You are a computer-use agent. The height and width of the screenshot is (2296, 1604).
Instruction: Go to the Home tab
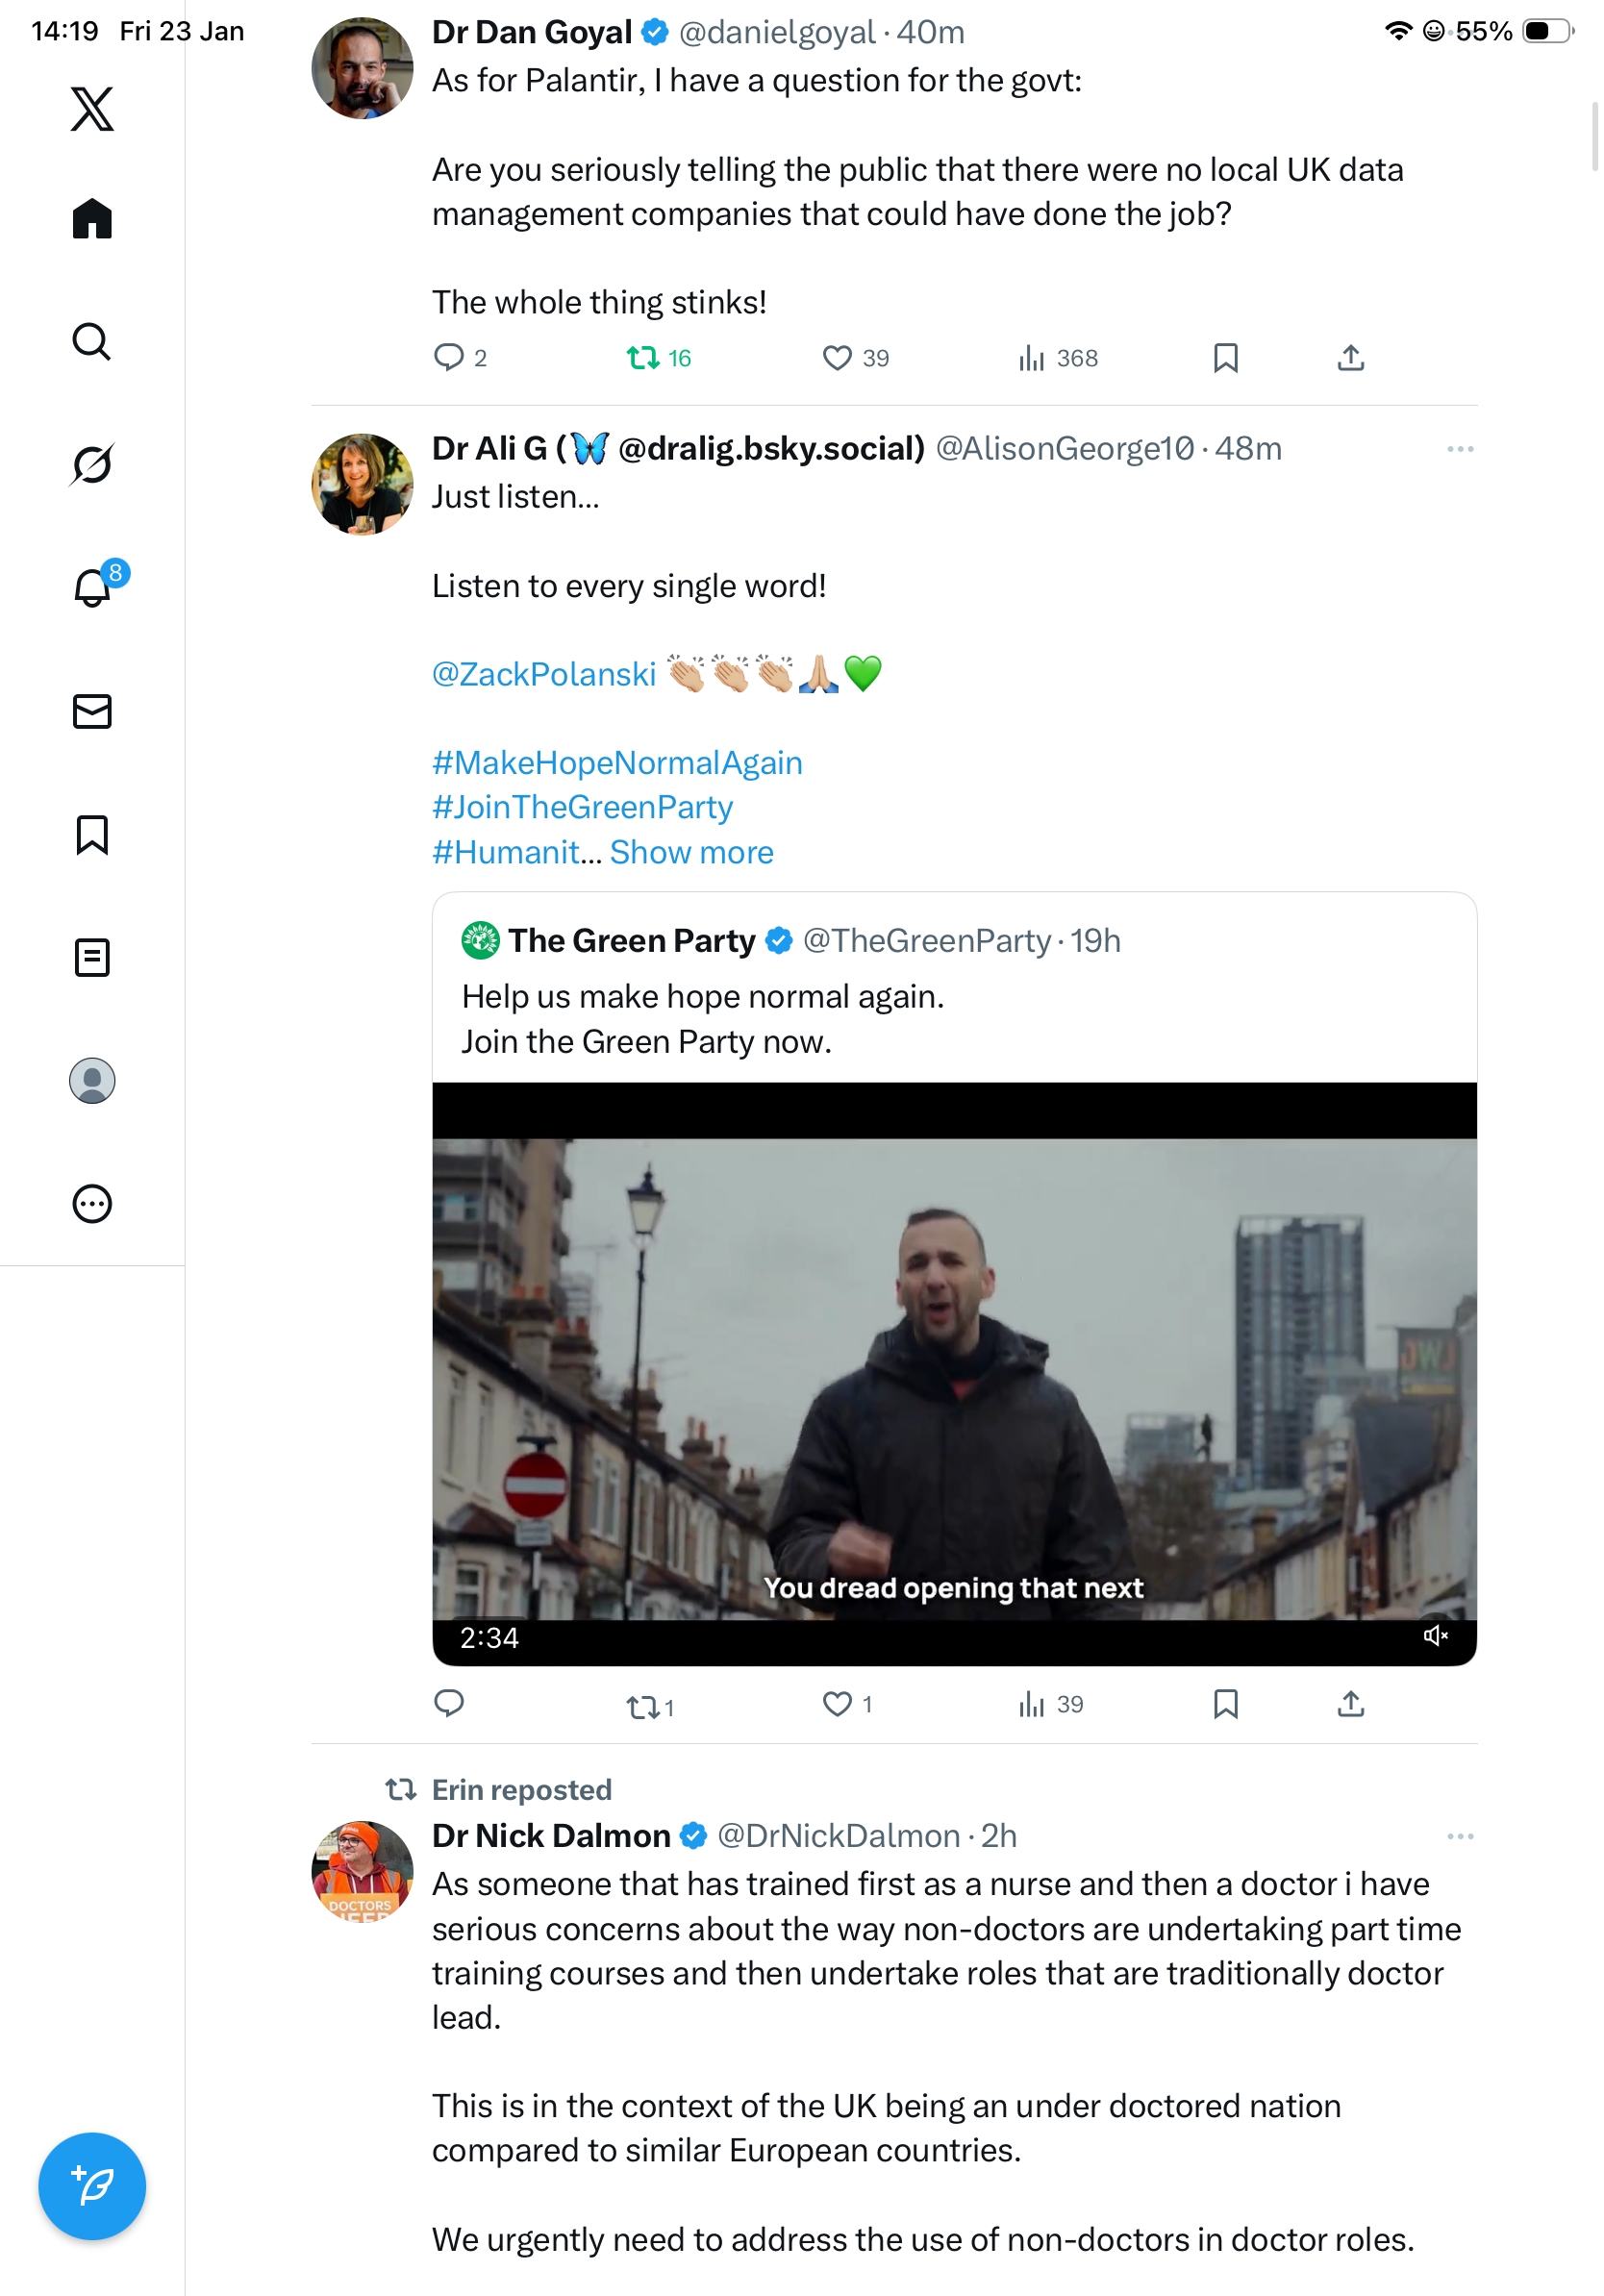(92, 218)
